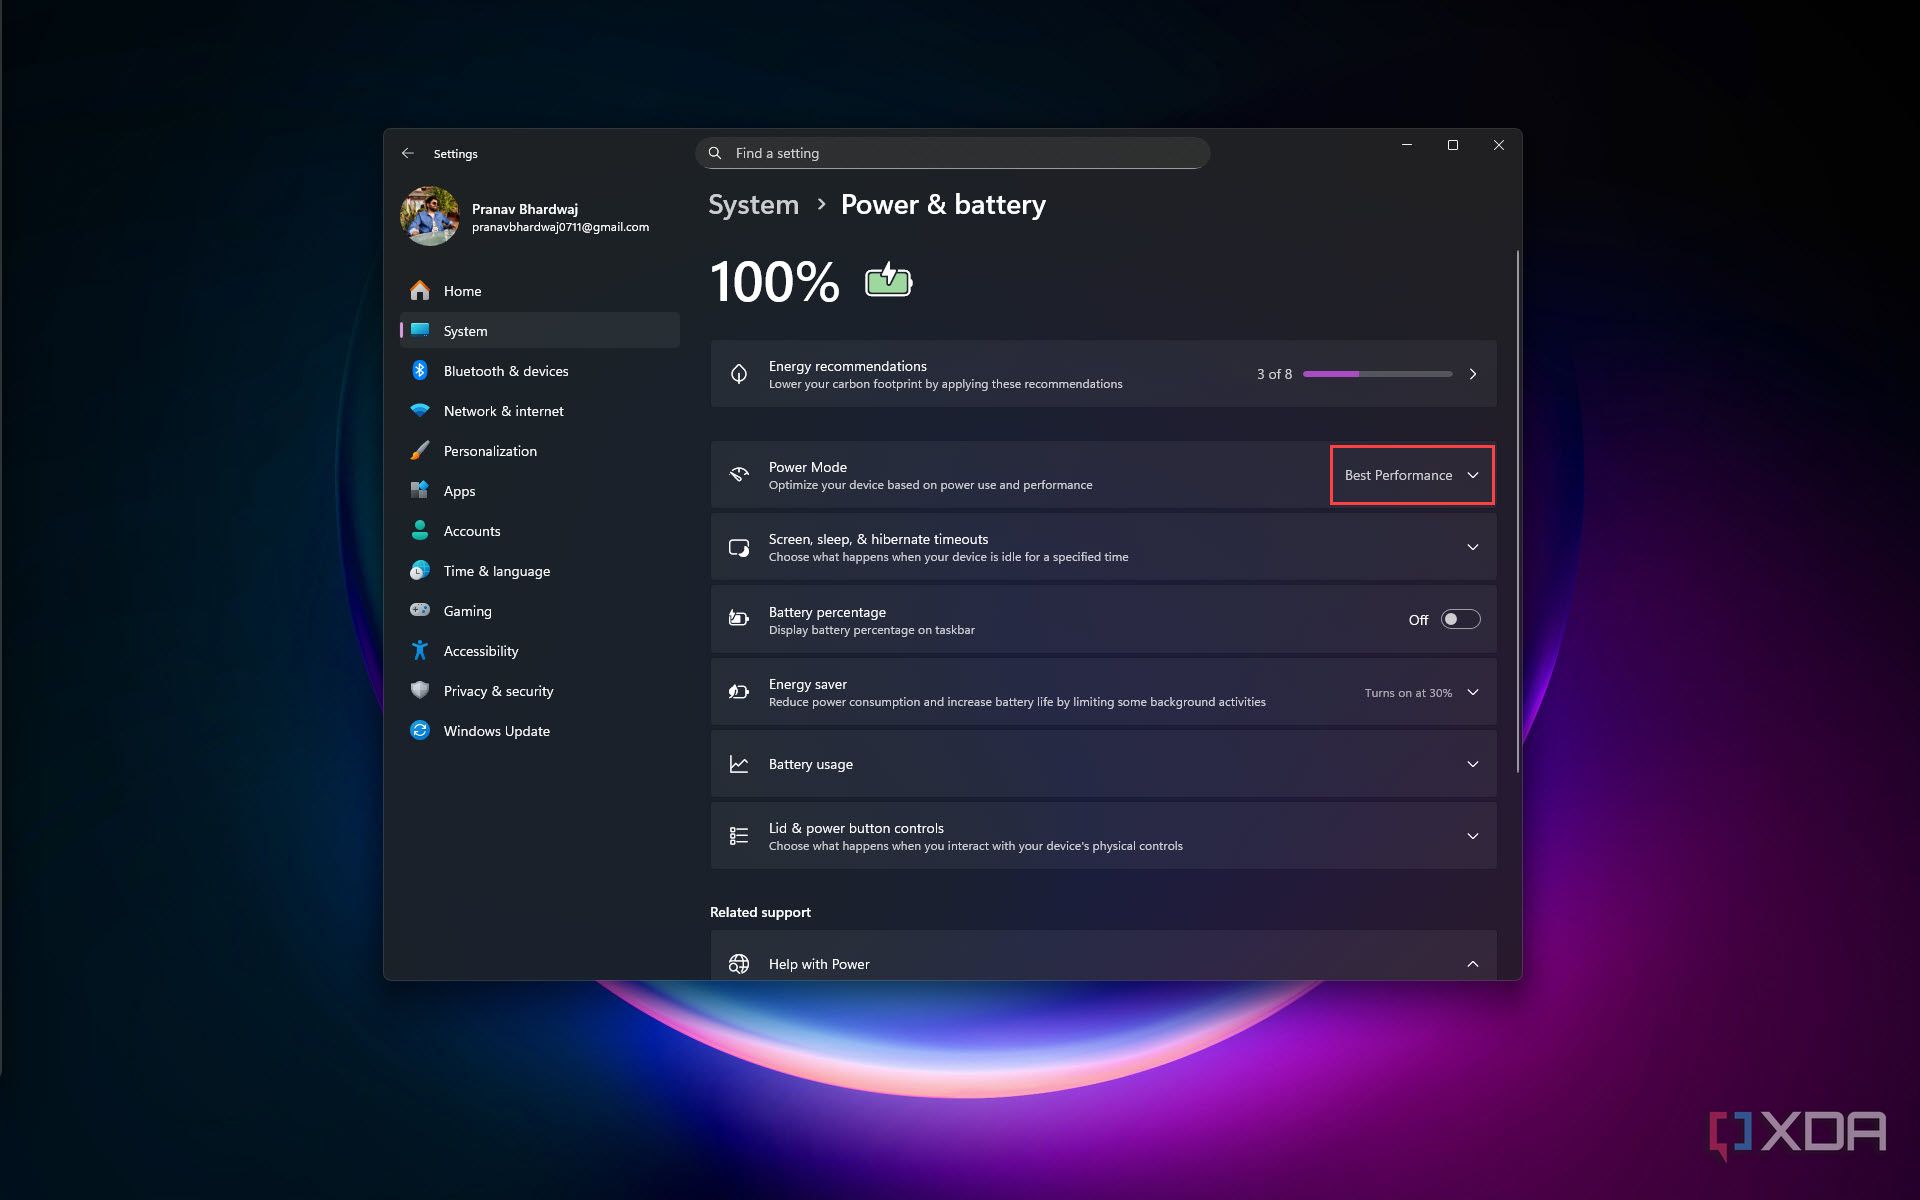Viewport: 1920px width, 1200px height.
Task: Click the Network & internet wifi icon
Action: point(420,410)
